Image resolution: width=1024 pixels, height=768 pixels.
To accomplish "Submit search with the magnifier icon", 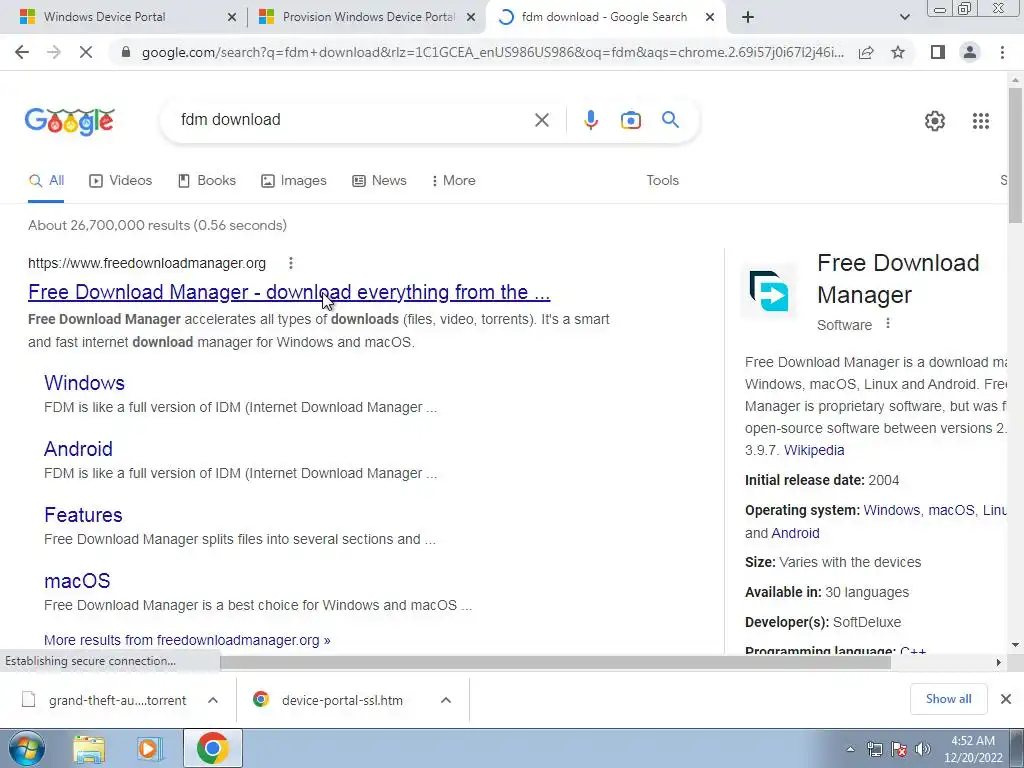I will click(670, 120).
